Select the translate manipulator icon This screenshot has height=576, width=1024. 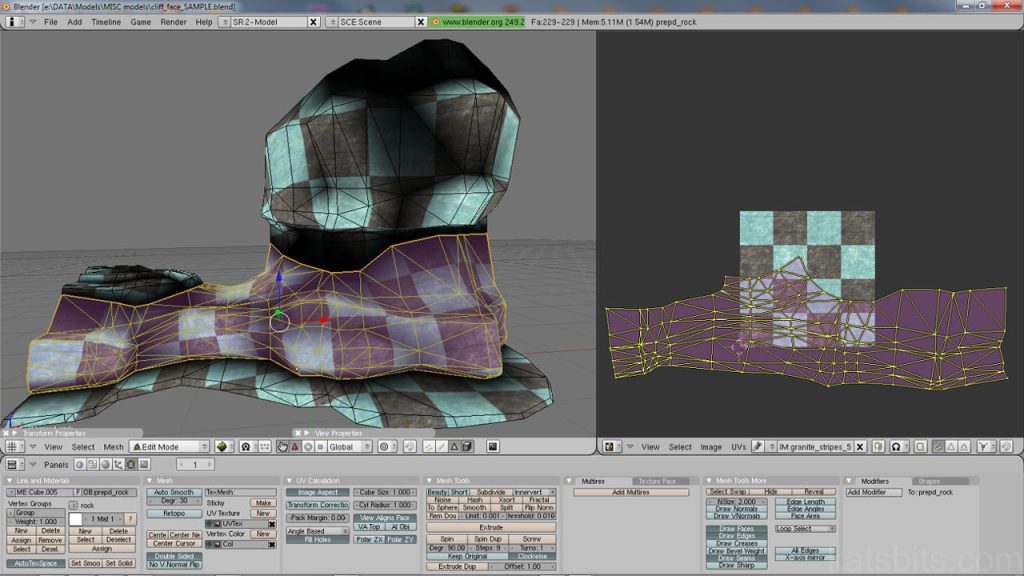(295, 447)
